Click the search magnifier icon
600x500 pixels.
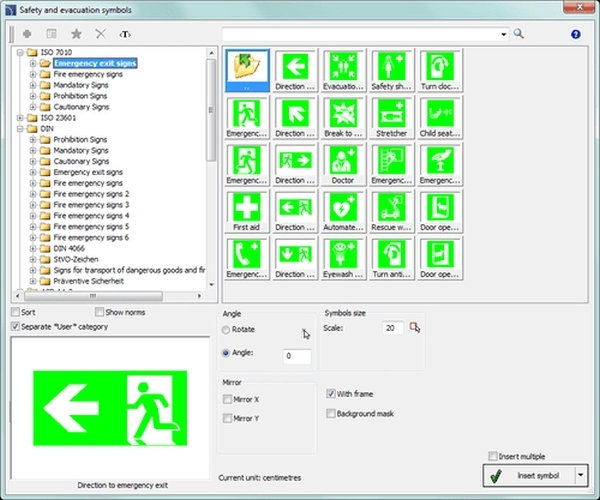pos(519,34)
